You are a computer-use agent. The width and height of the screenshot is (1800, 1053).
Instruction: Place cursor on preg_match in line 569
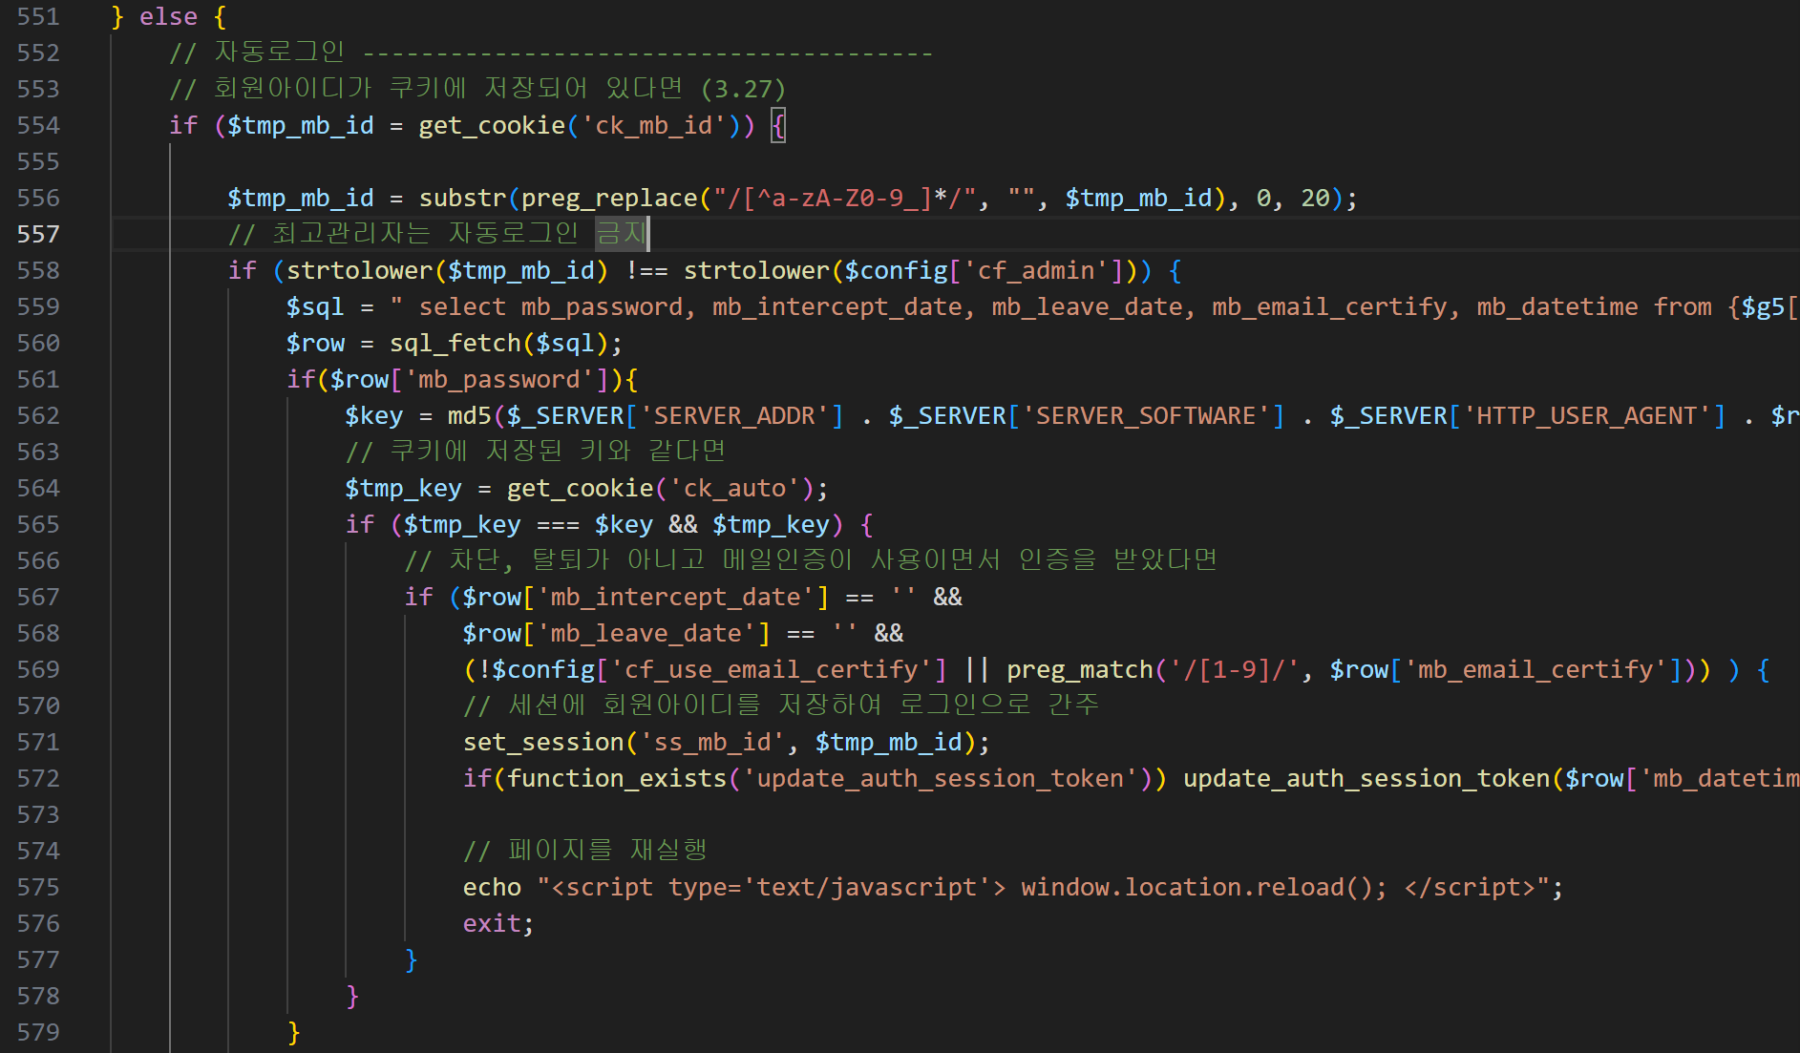pyautogui.click(x=1080, y=670)
